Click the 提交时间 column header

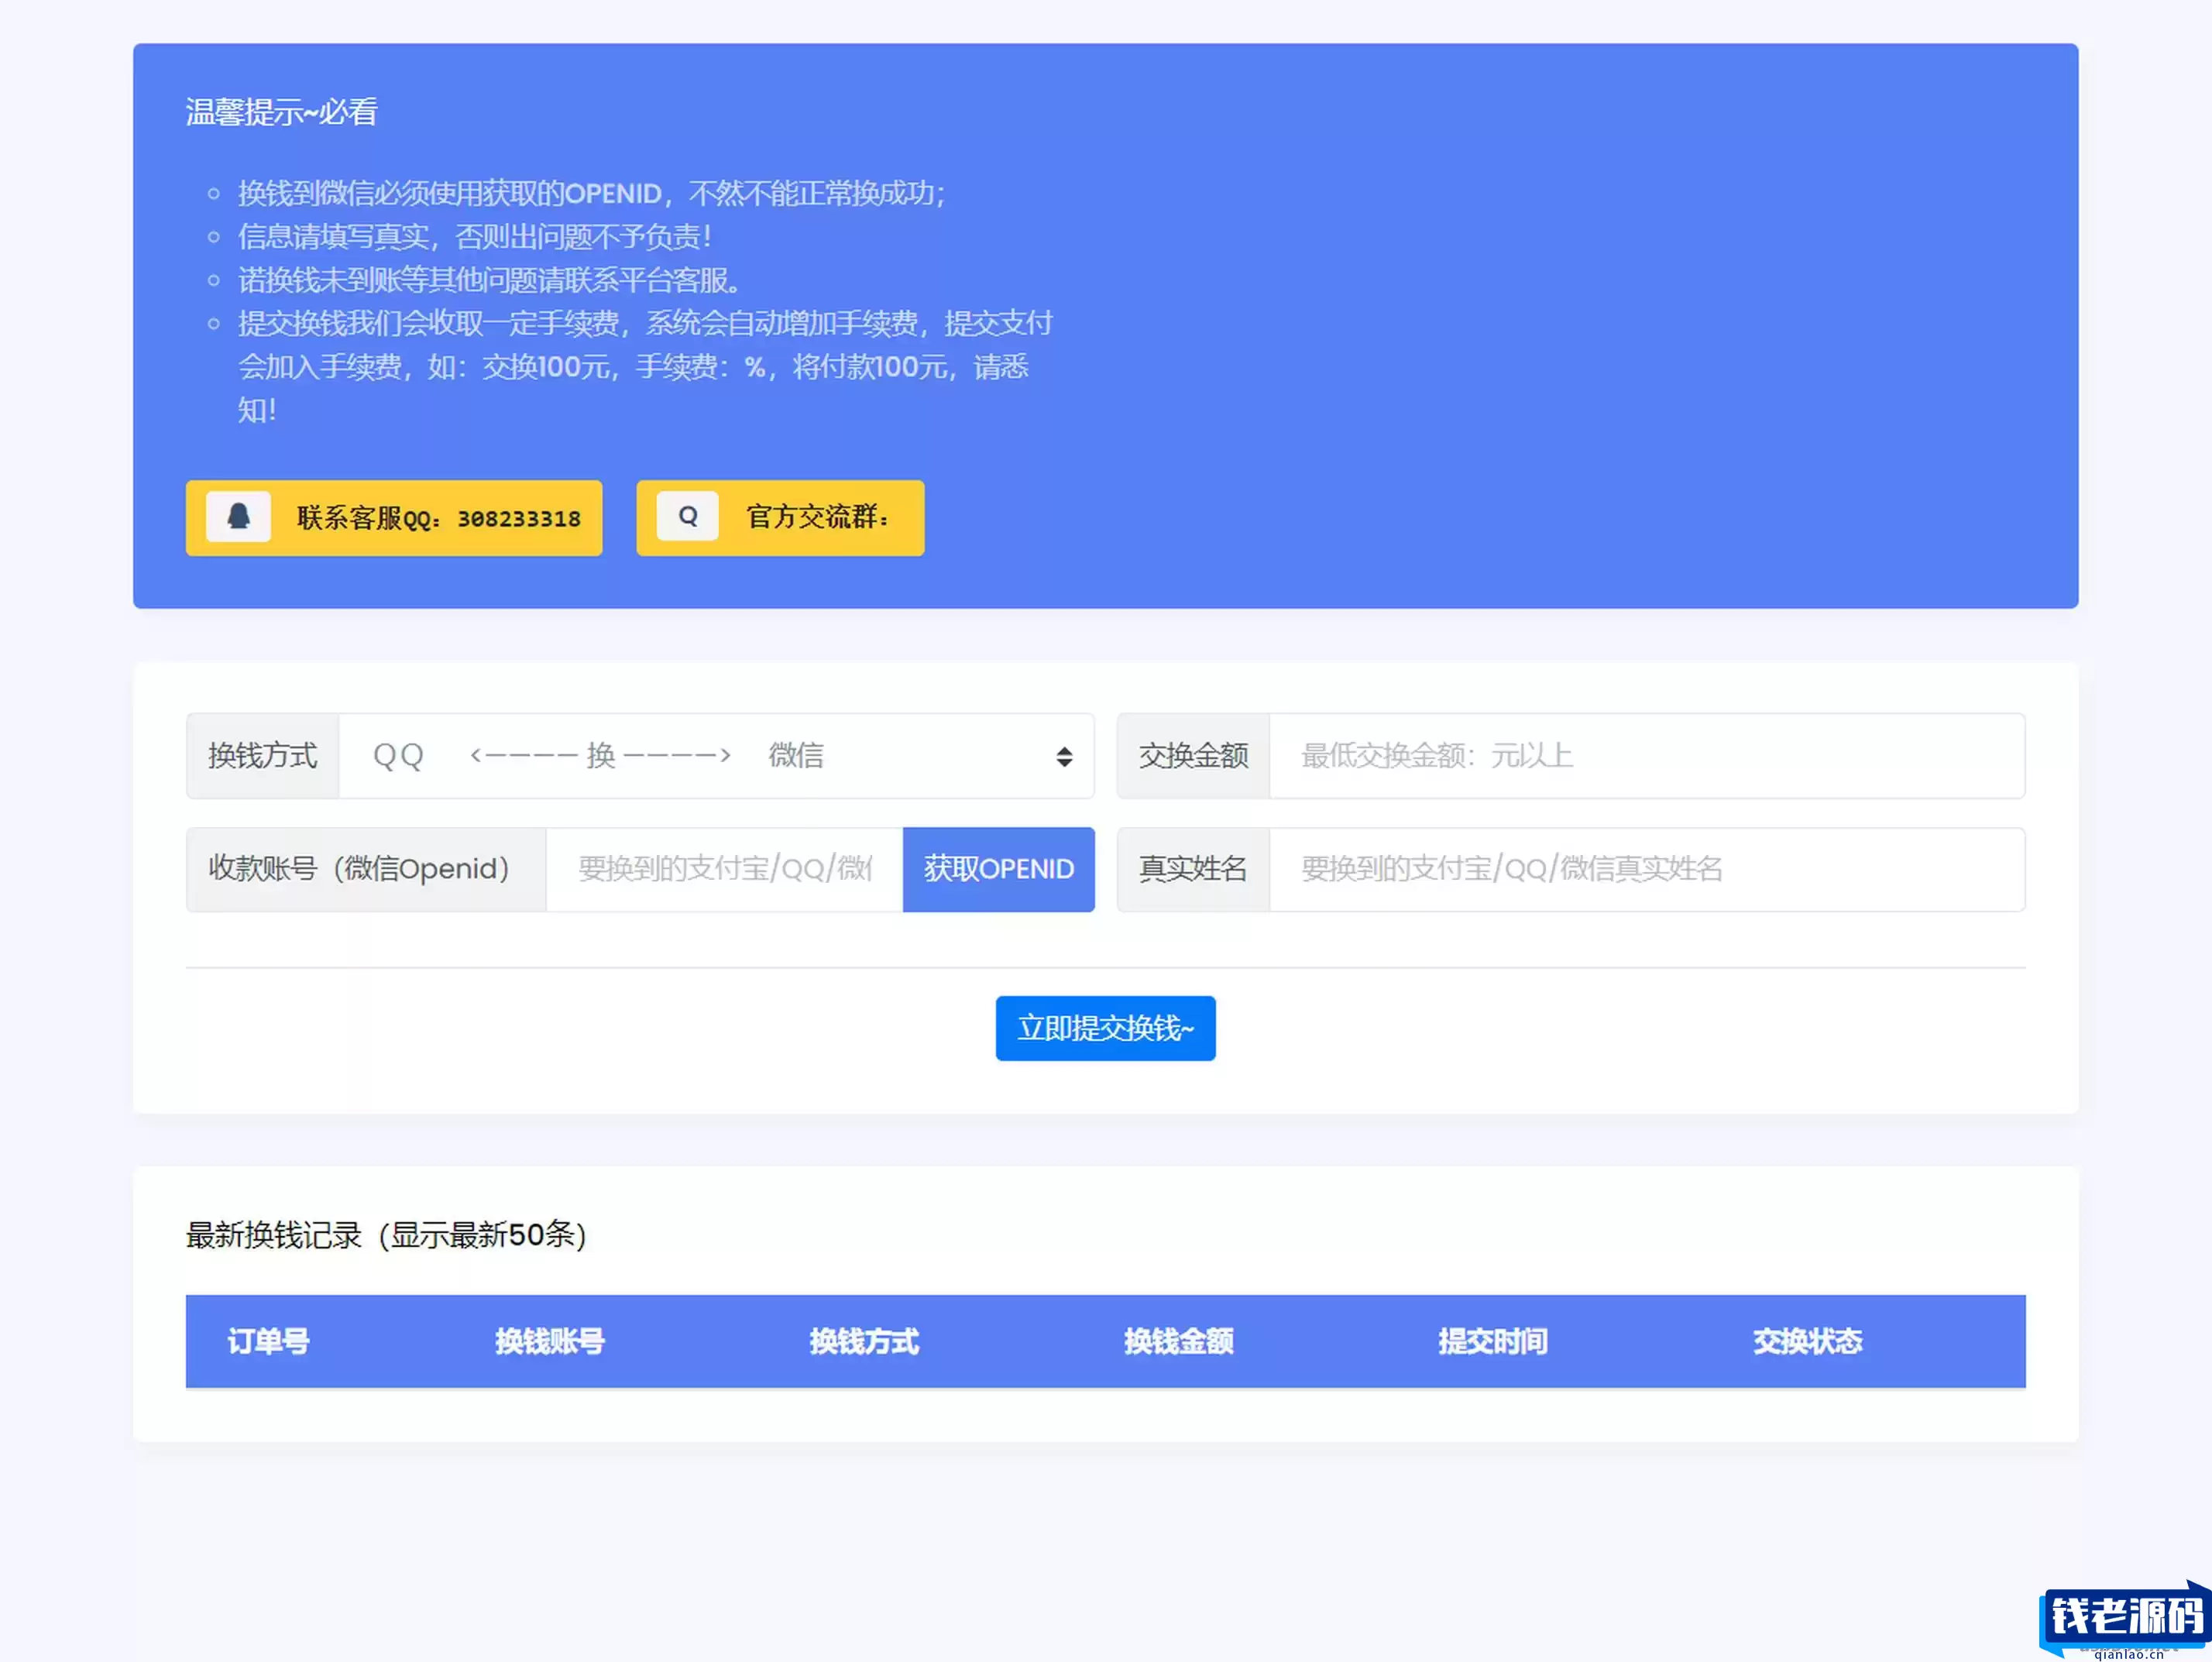click(1493, 1341)
